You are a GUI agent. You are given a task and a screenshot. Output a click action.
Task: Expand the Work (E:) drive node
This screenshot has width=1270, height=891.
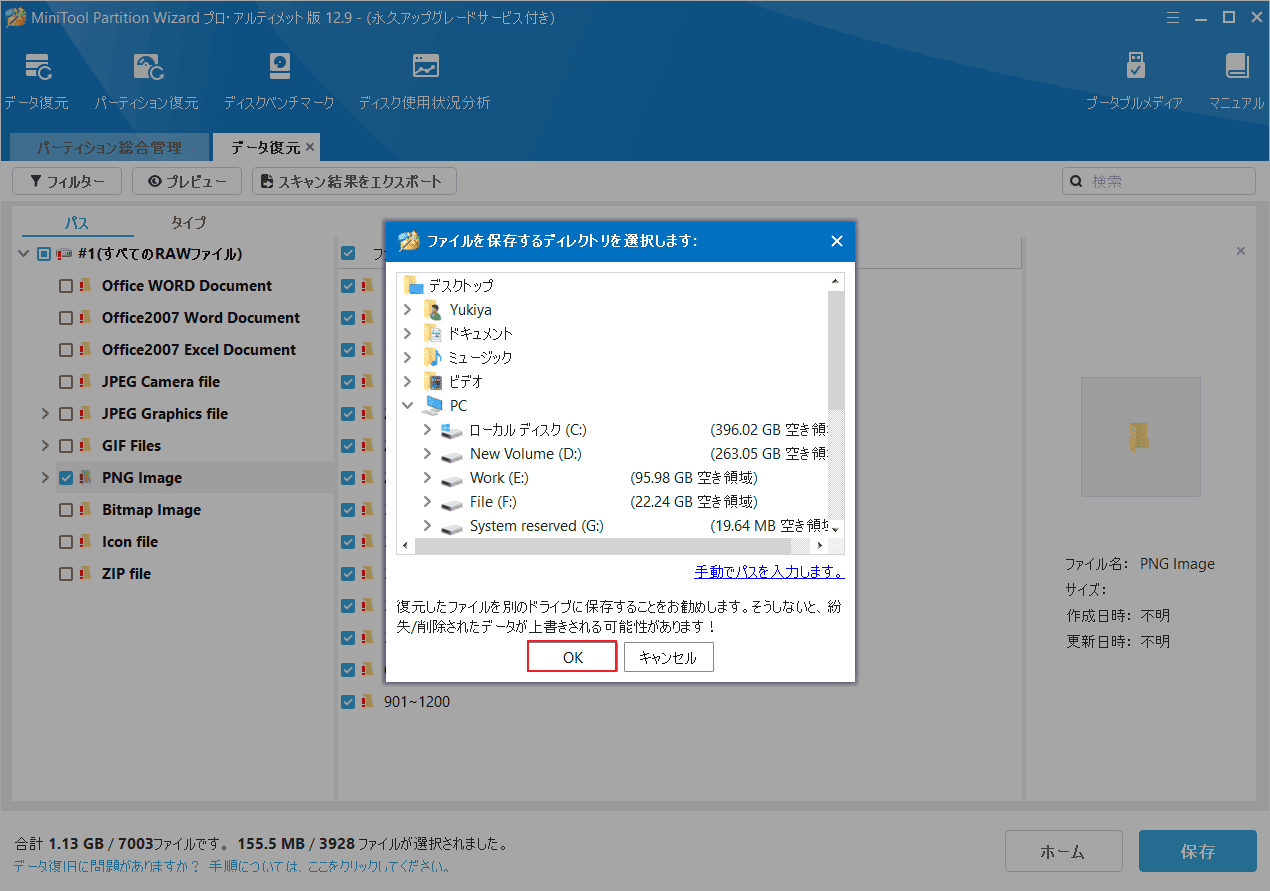click(427, 477)
